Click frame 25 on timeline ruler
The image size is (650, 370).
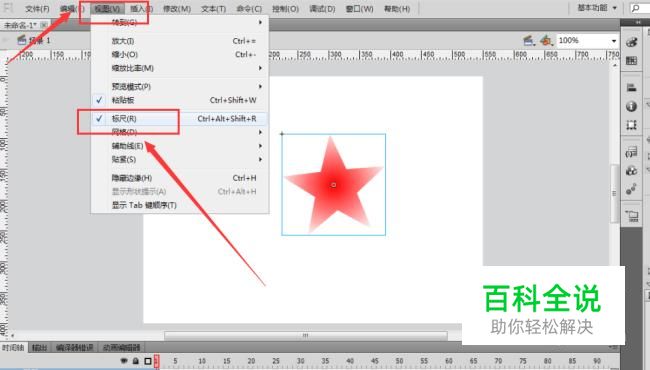click(x=276, y=361)
